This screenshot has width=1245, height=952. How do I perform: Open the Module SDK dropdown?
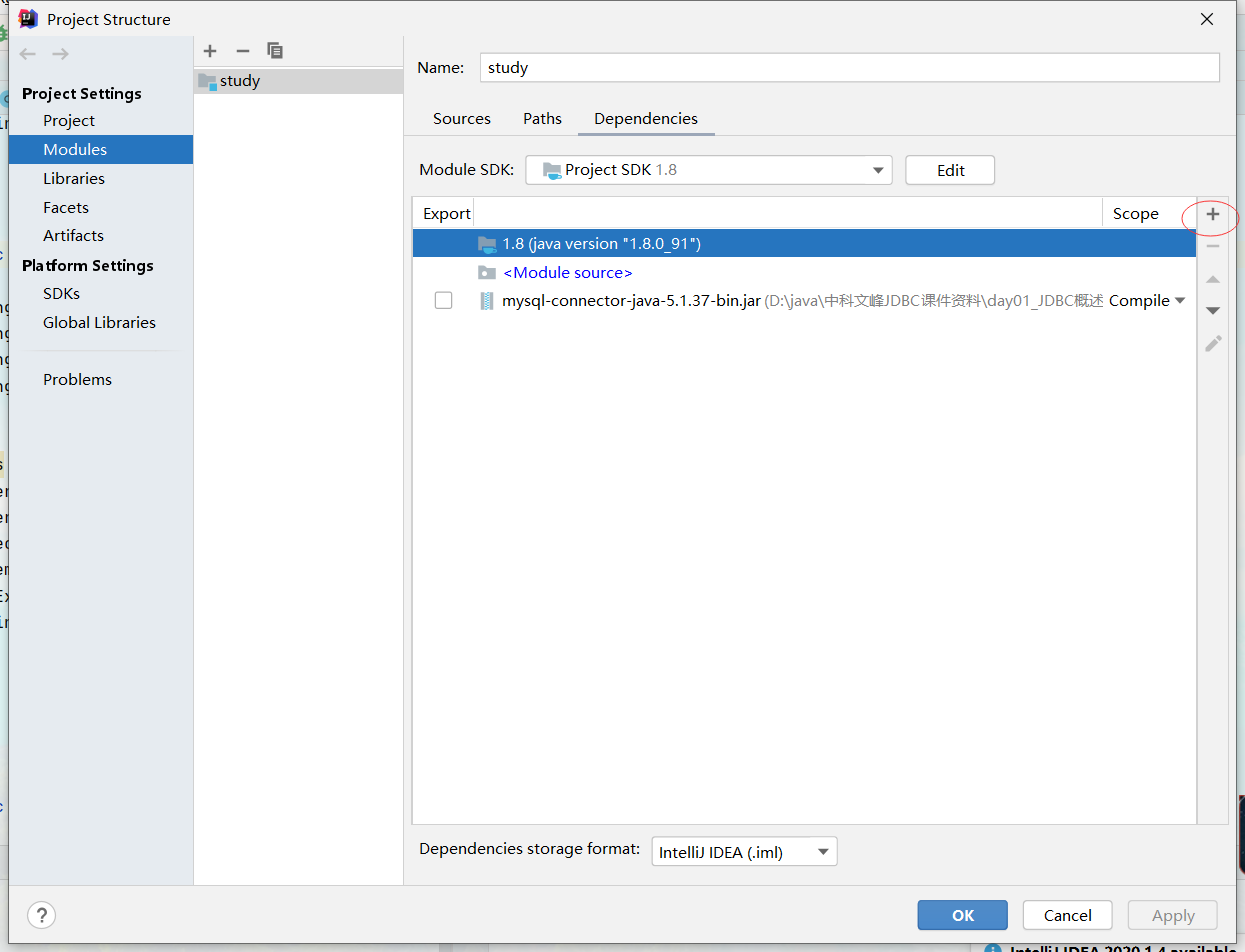tap(708, 170)
